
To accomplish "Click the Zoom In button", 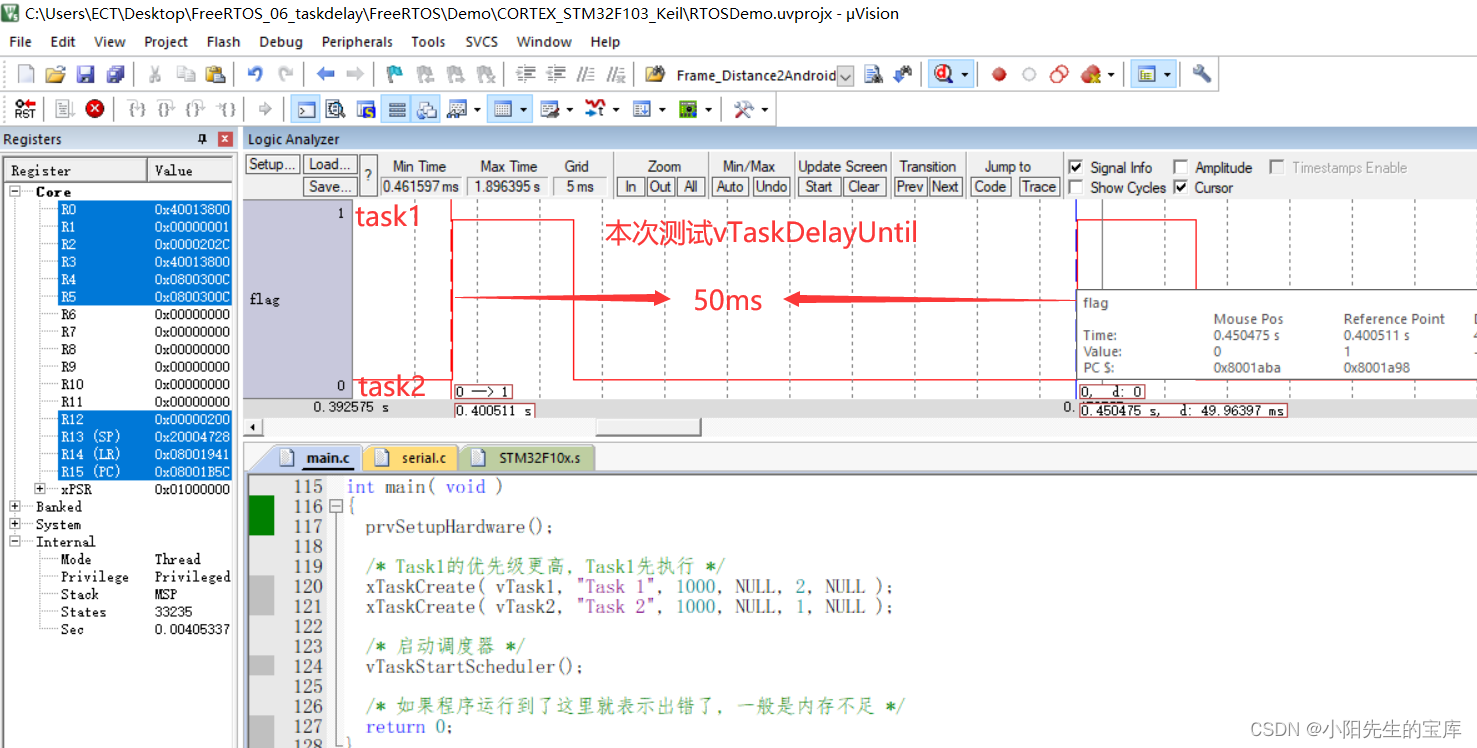I will click(631, 186).
